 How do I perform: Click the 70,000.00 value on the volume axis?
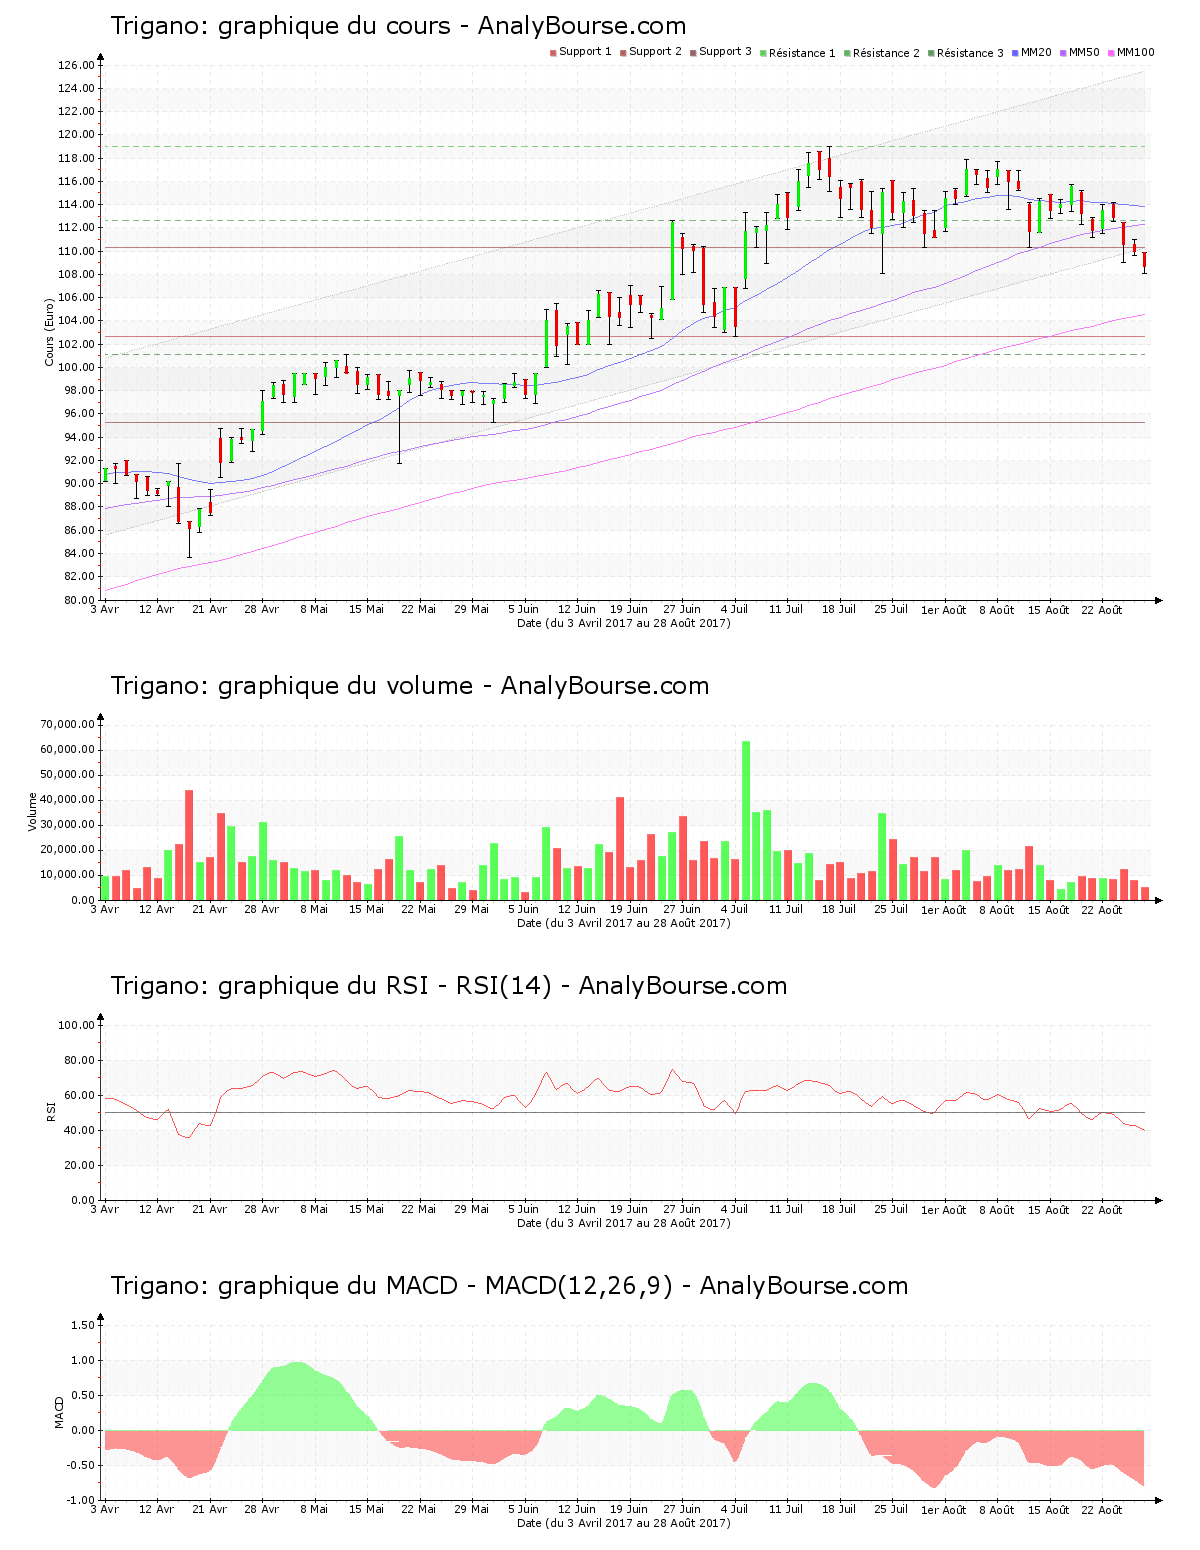(x=68, y=724)
